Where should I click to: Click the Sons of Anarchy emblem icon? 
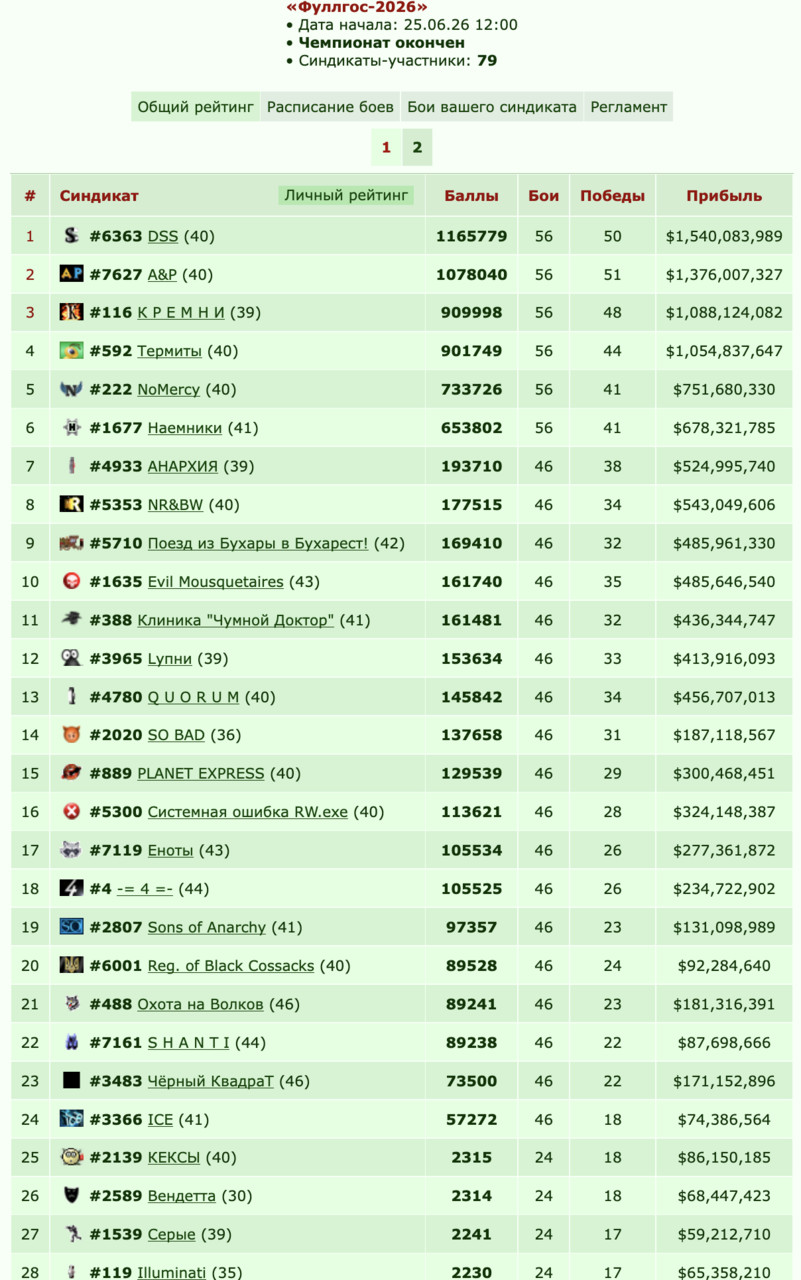tap(71, 927)
